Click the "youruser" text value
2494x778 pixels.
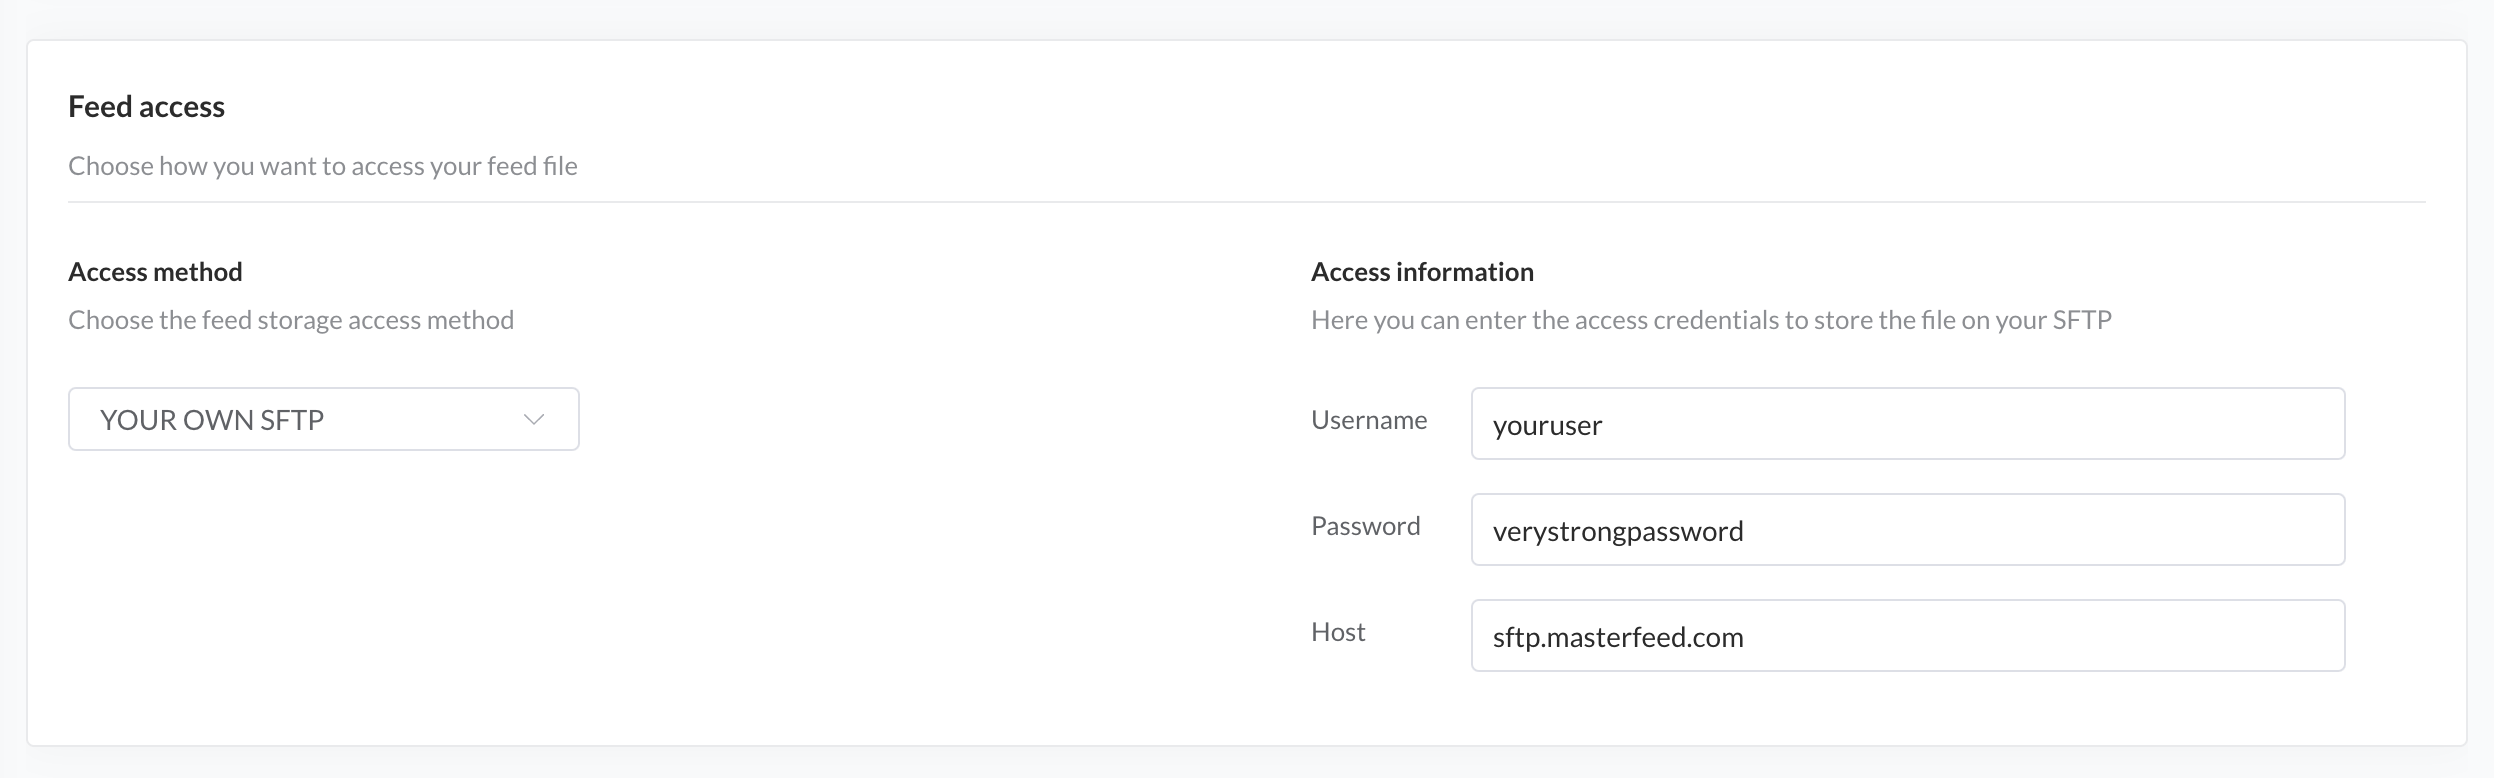(x=1547, y=426)
